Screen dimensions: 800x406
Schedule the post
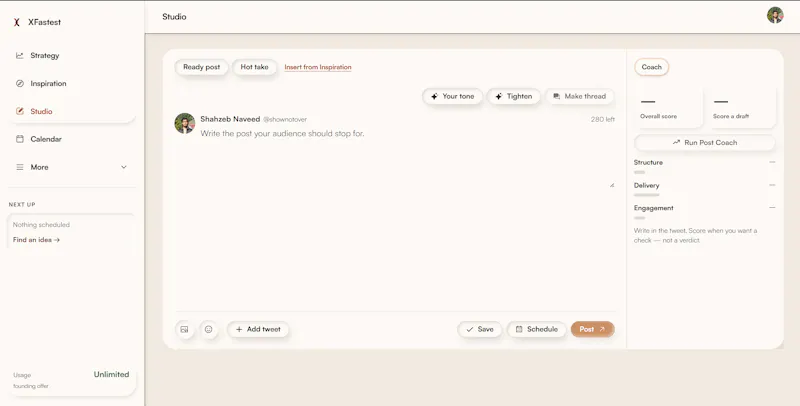pos(536,329)
